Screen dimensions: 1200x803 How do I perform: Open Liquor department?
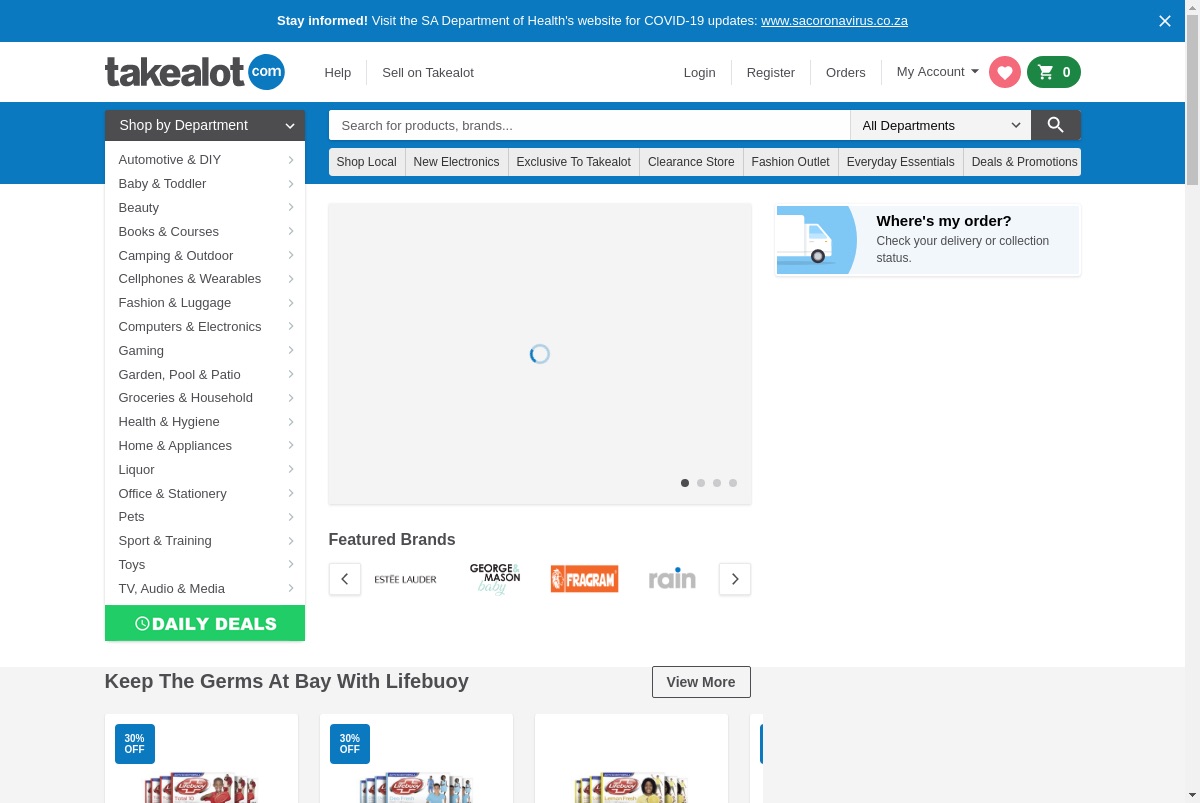tap(205, 470)
